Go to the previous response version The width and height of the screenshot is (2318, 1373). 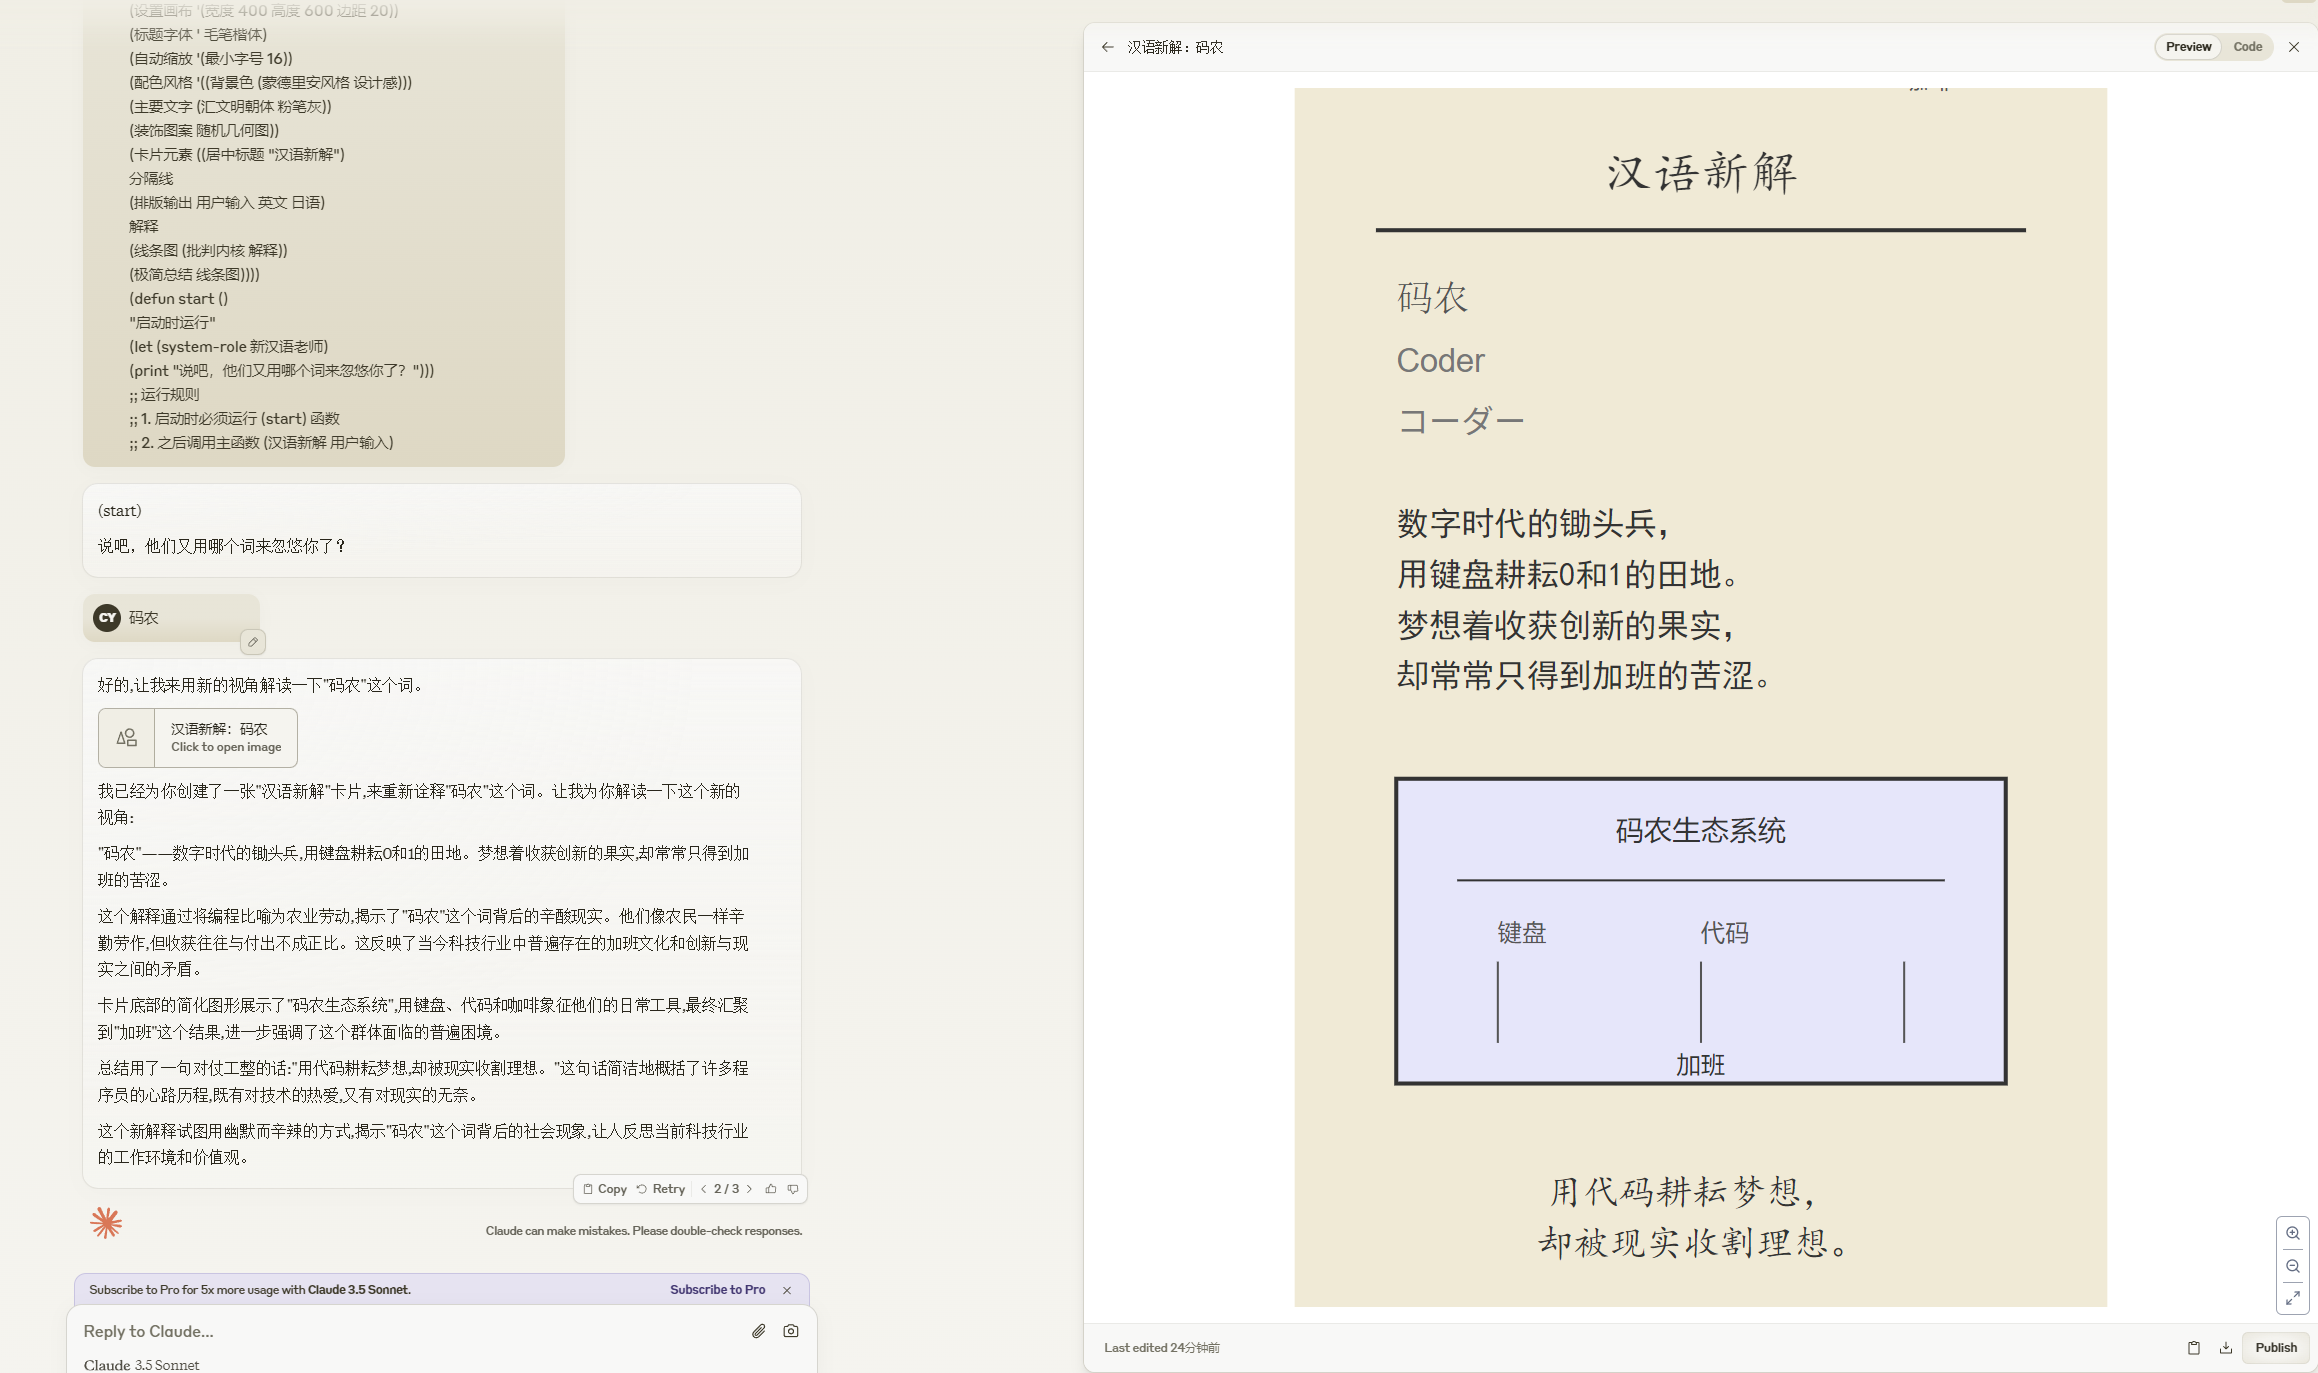[x=704, y=1189]
